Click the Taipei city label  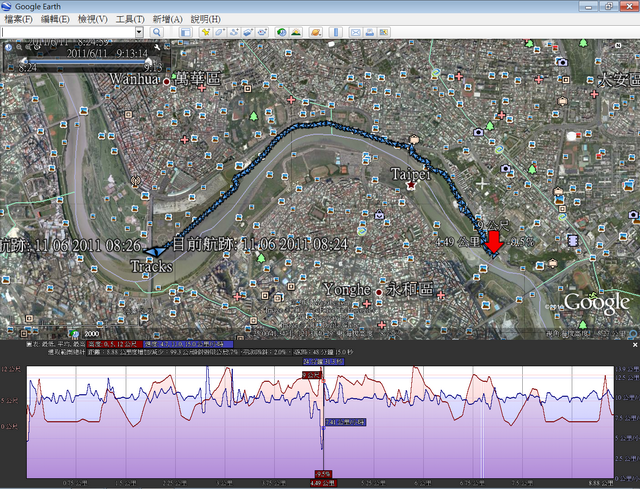pos(411,174)
